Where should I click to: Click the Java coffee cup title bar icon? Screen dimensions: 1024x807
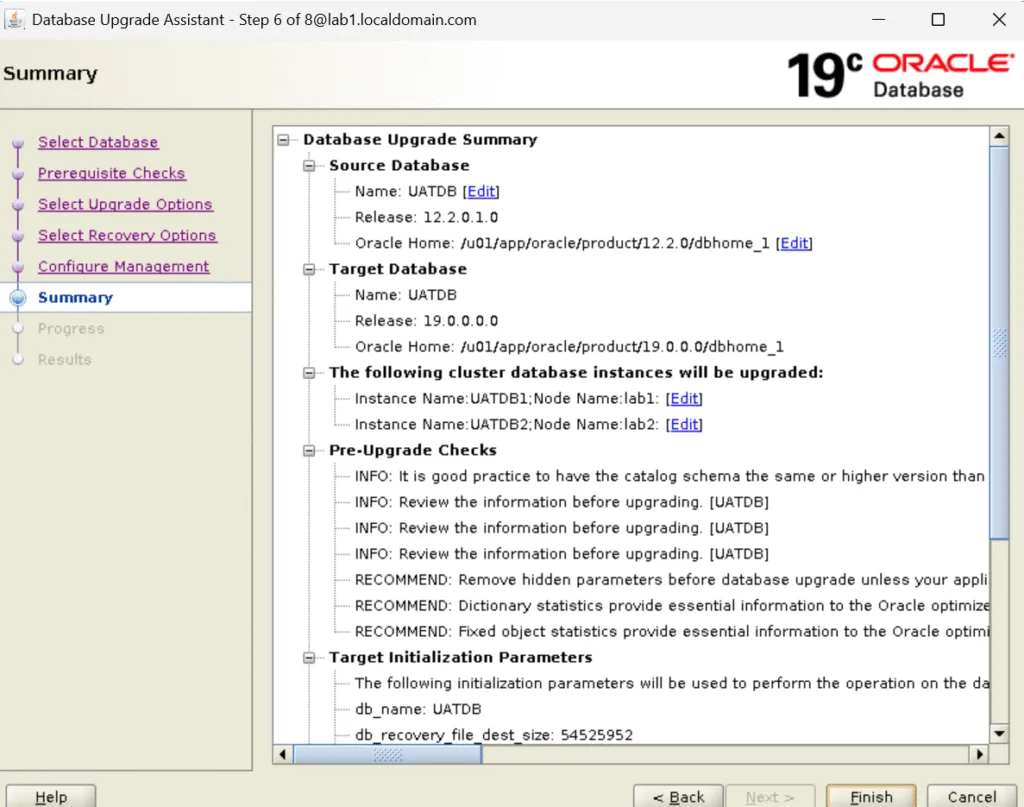pyautogui.click(x=16, y=19)
